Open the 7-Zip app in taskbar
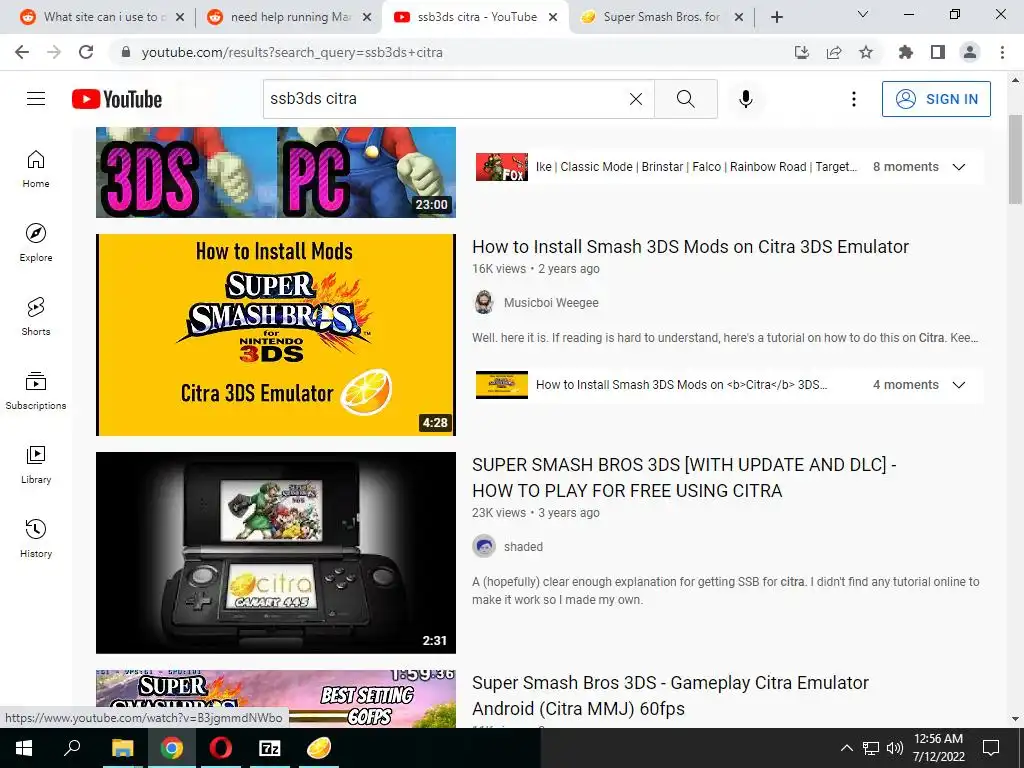The height and width of the screenshot is (768, 1024). point(270,748)
